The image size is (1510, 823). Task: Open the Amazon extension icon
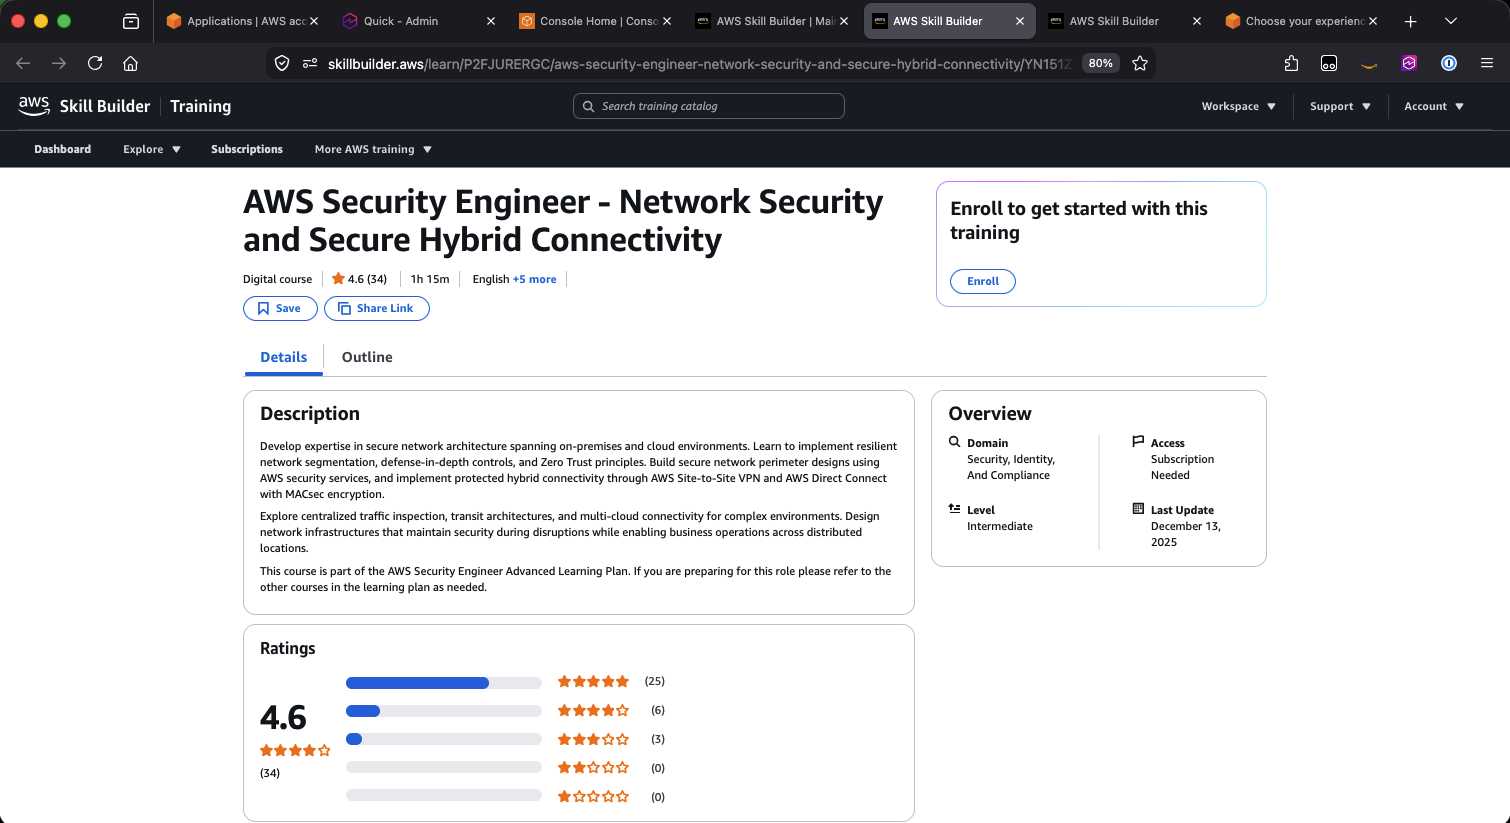pos(1369,64)
